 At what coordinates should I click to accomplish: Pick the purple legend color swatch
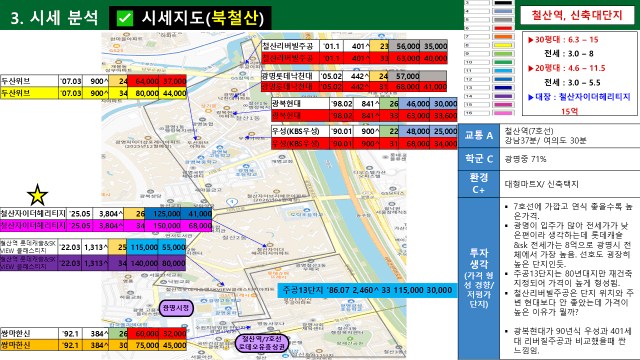[503, 96]
